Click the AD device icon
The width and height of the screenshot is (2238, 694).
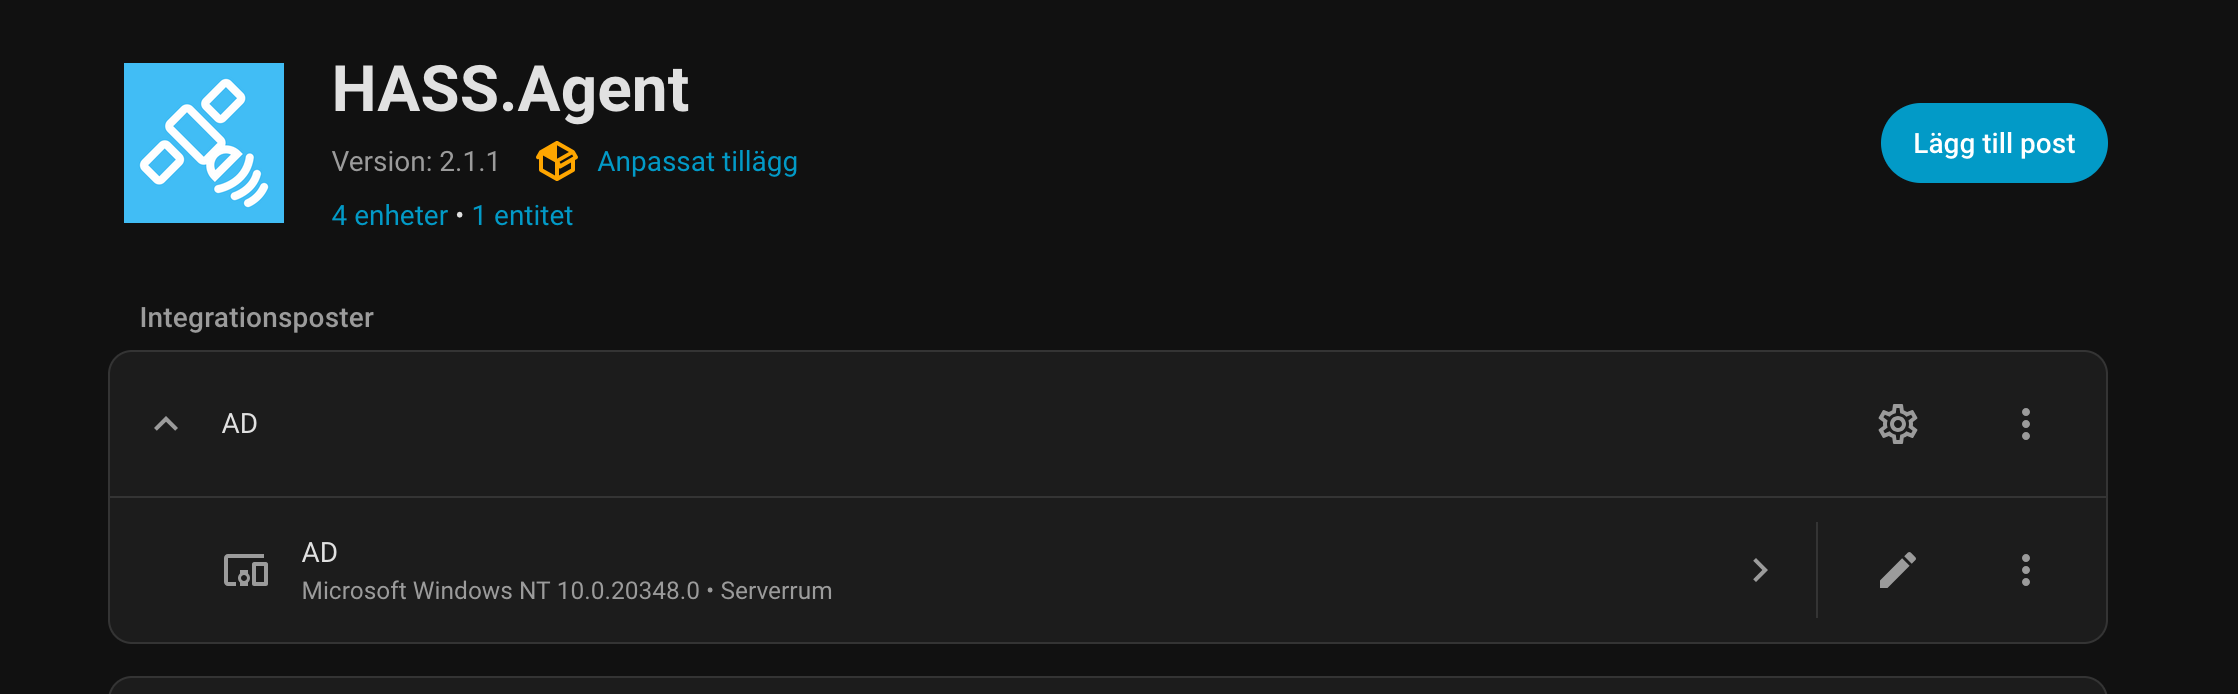(x=246, y=570)
